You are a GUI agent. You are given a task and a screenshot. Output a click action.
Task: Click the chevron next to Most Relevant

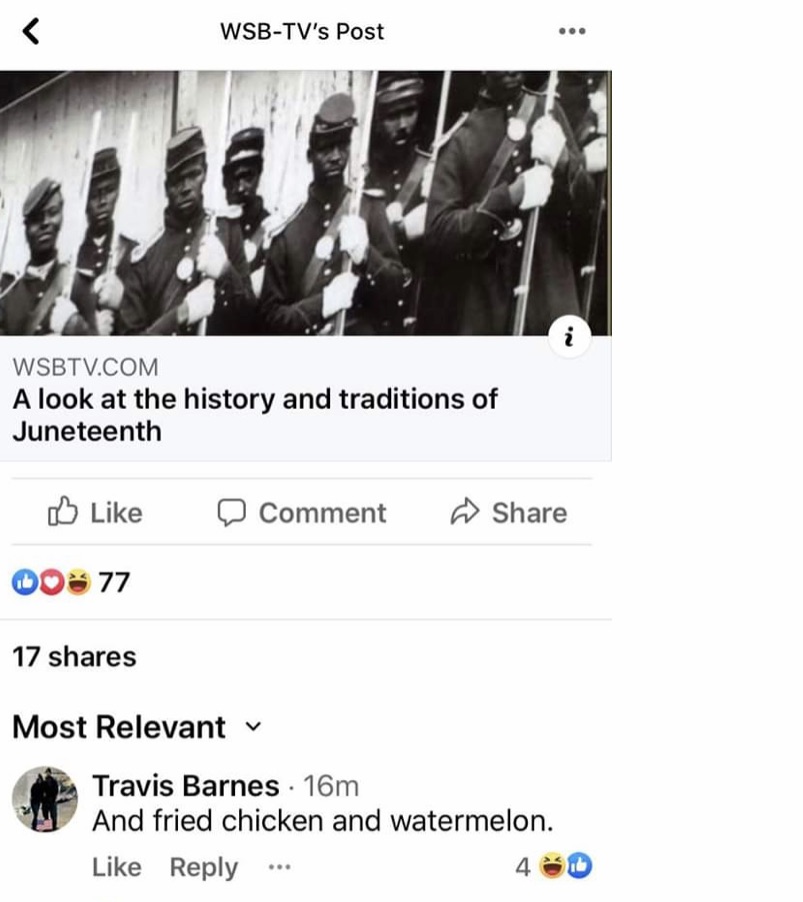tap(253, 727)
